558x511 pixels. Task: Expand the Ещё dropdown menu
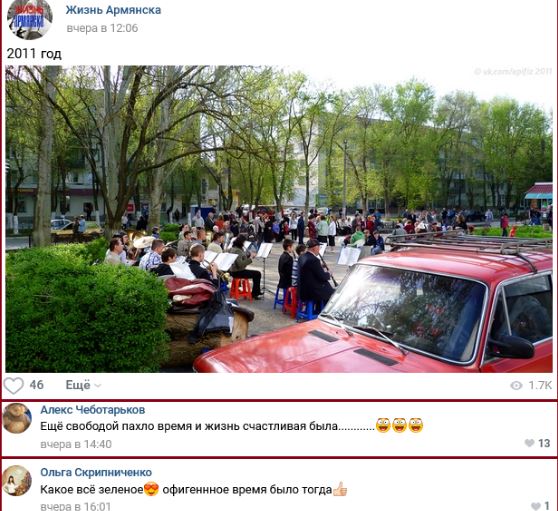[x=83, y=385]
